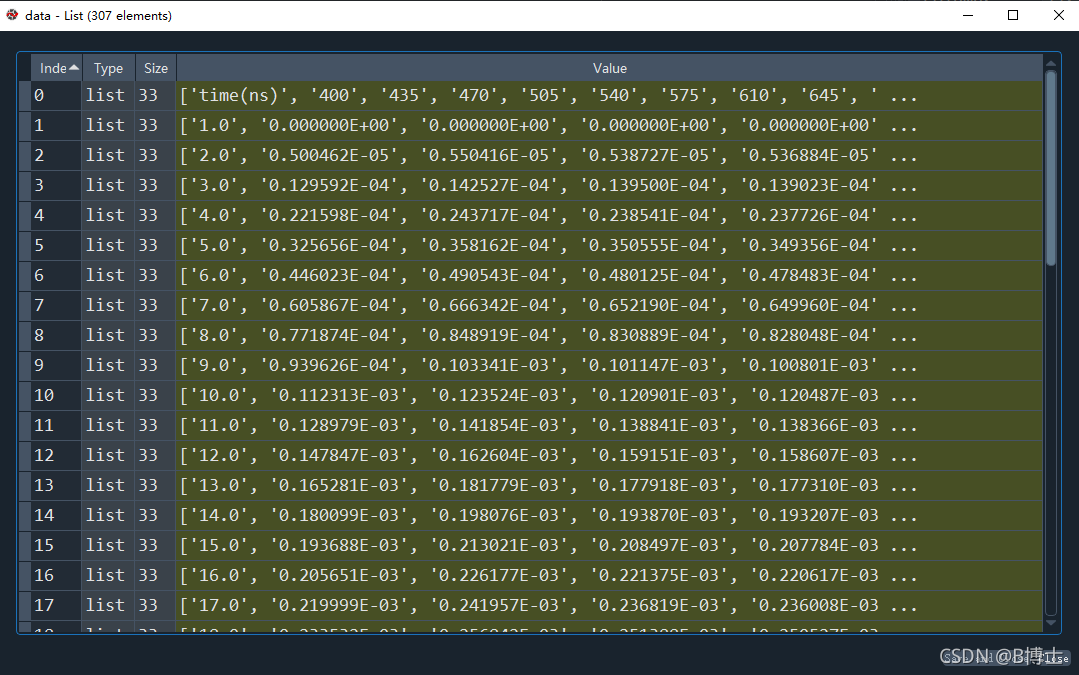Select the value cell starting with '14.0'

pyautogui.click(x=610, y=515)
